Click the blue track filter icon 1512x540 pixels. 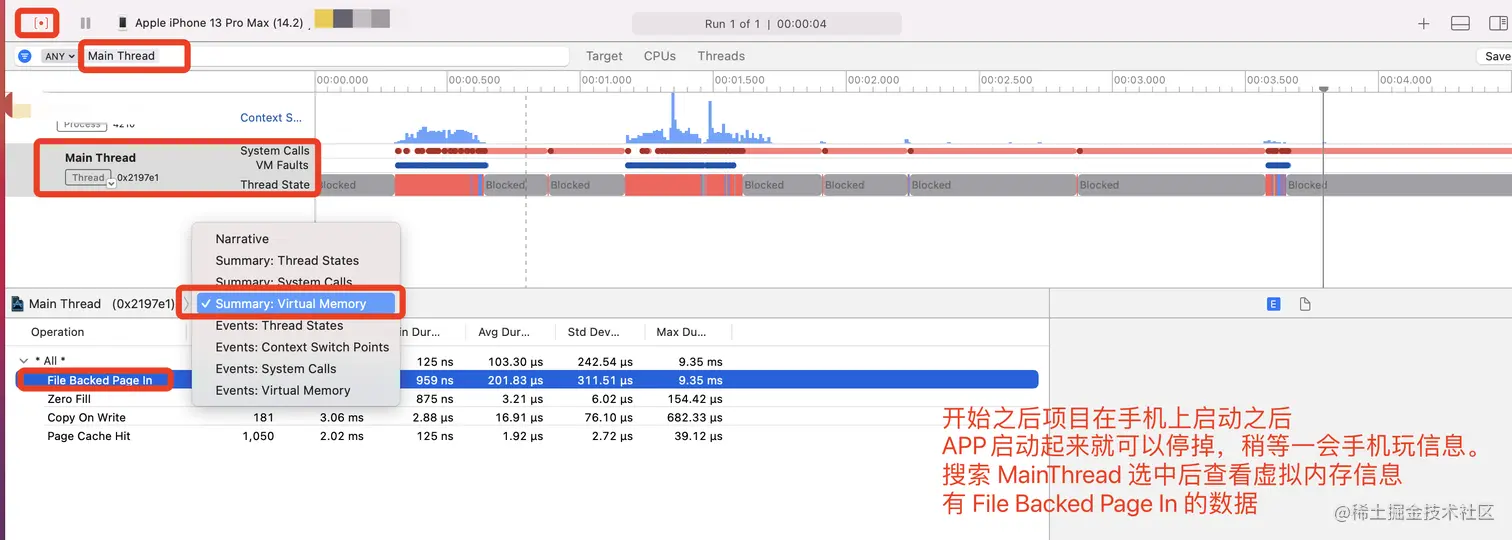(x=25, y=56)
